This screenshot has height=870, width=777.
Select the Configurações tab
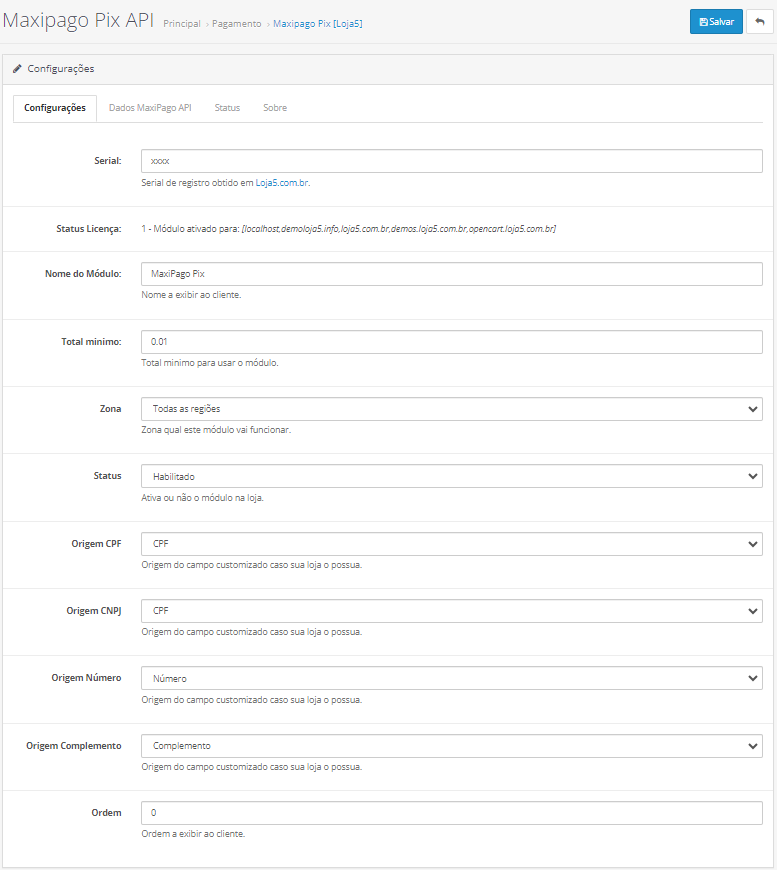pyautogui.click(x=55, y=108)
